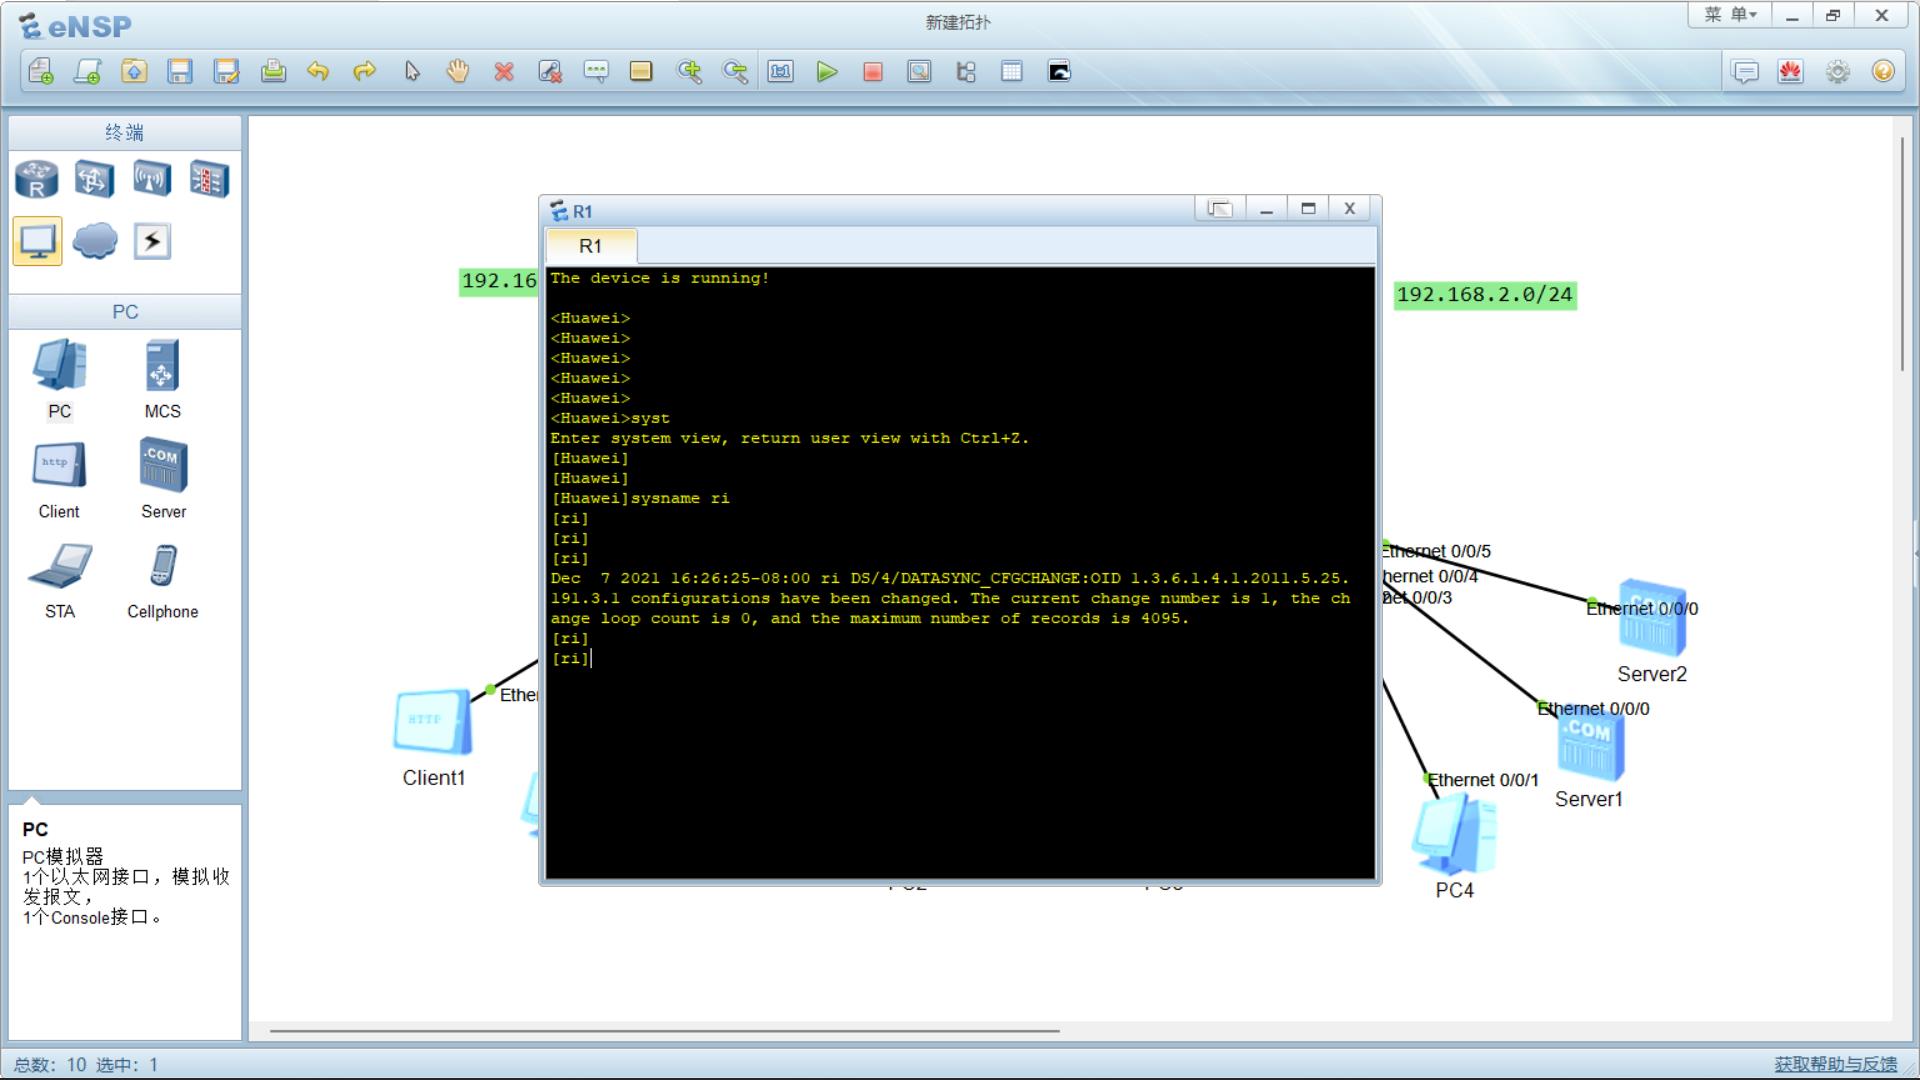Add a text note with speech bubble tool
Screen dimensions: 1920x1080
[x=596, y=71]
